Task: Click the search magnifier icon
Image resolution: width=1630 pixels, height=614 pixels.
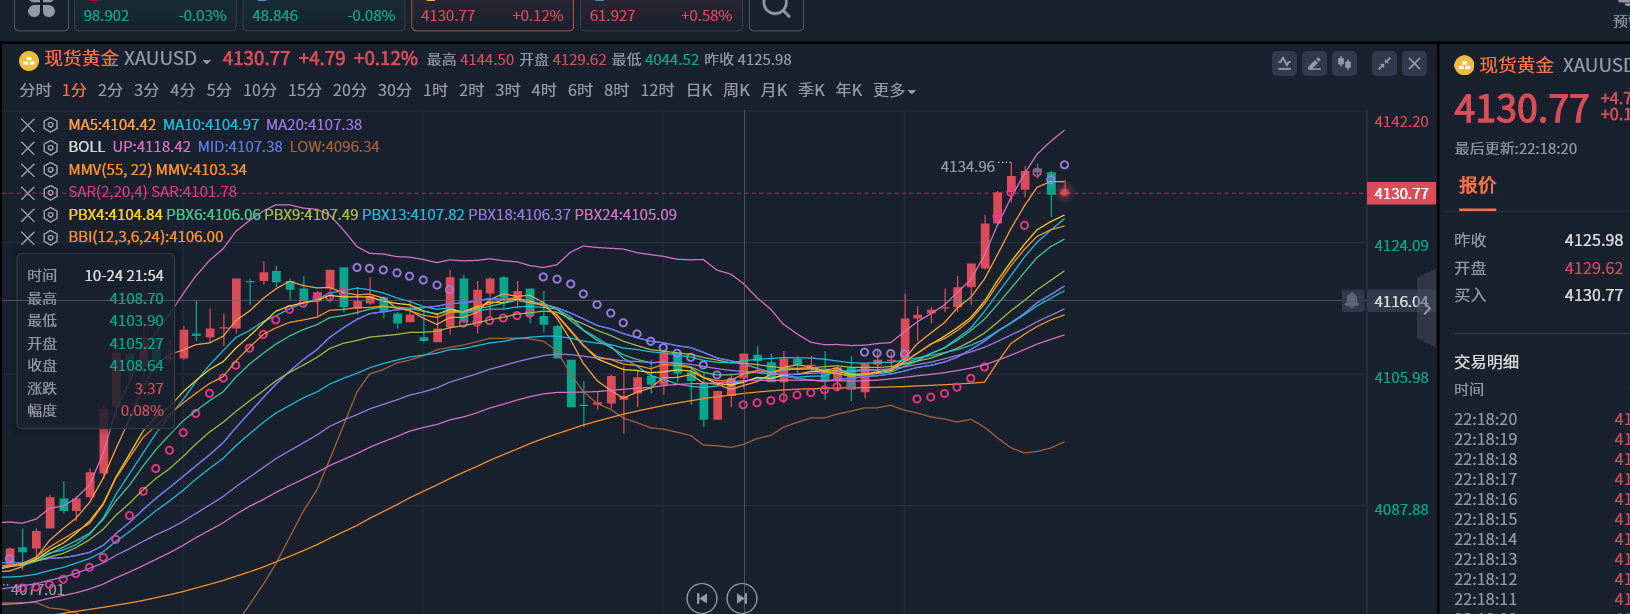Action: pyautogui.click(x=776, y=9)
